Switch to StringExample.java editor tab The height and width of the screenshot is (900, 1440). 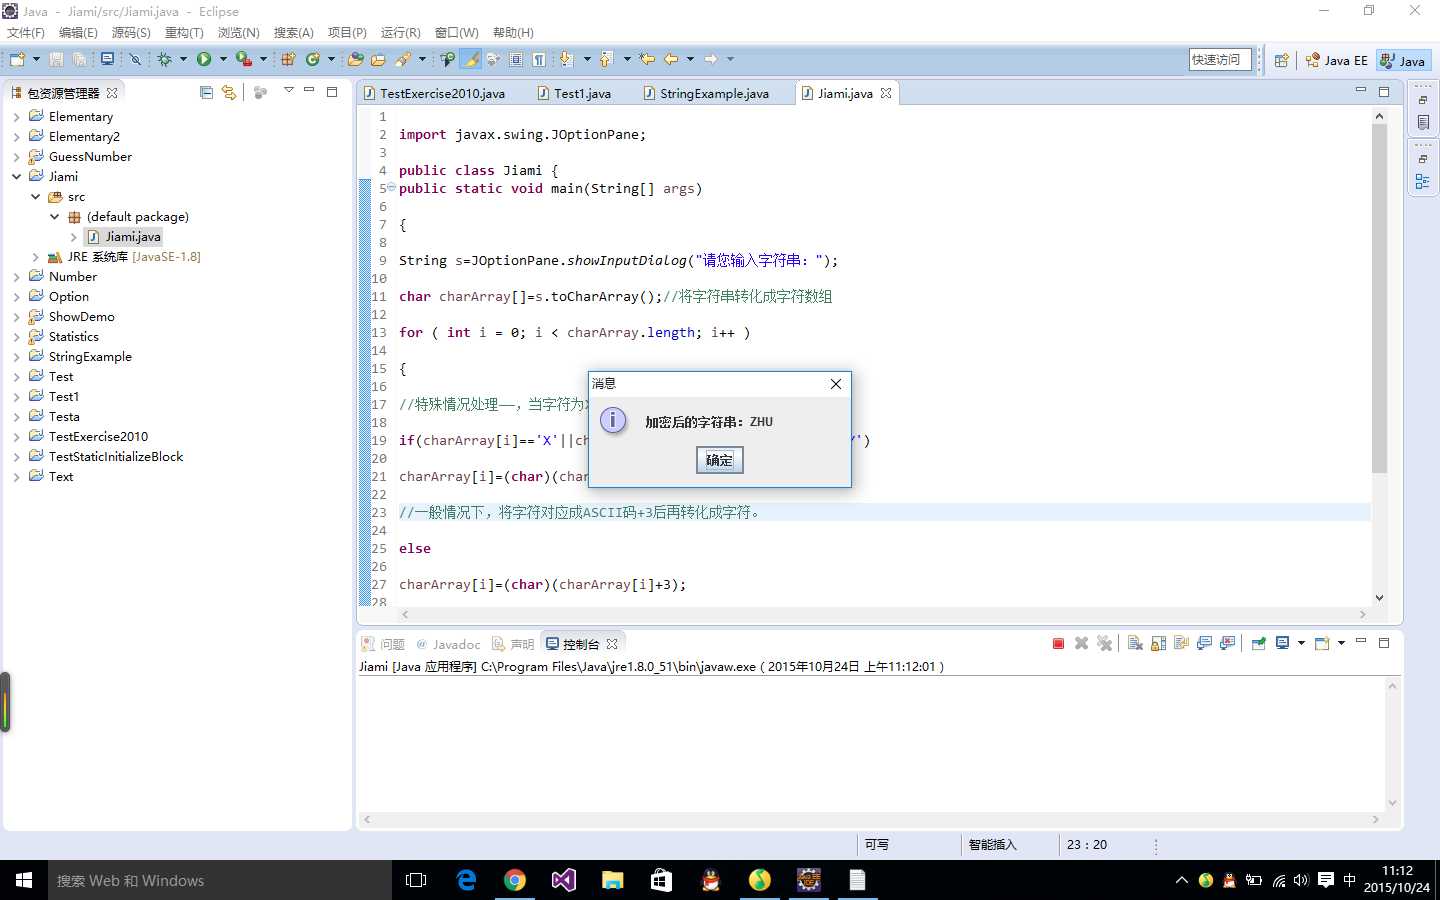pyautogui.click(x=714, y=94)
